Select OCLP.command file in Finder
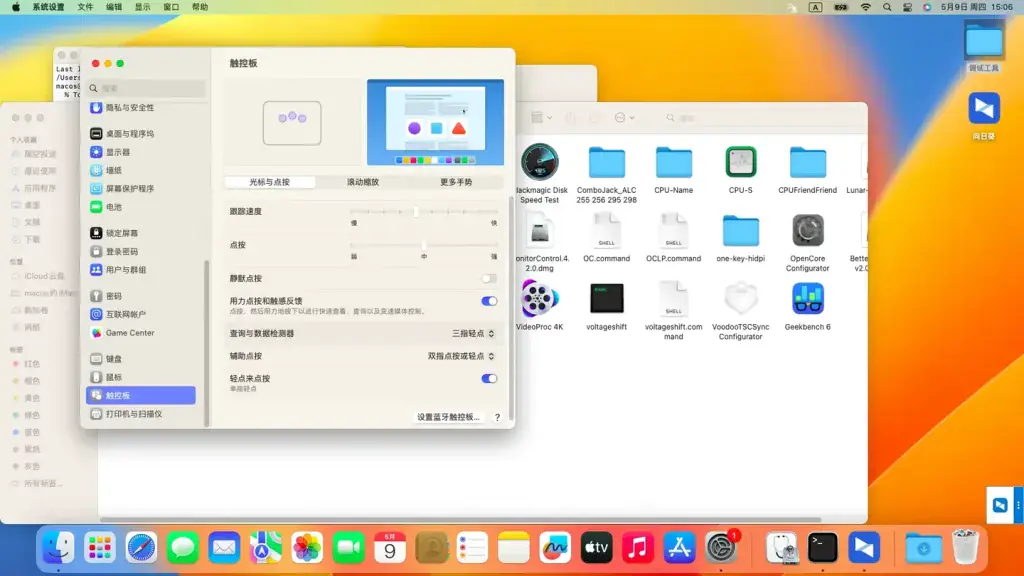The width and height of the screenshot is (1024, 576). pyautogui.click(x=673, y=230)
